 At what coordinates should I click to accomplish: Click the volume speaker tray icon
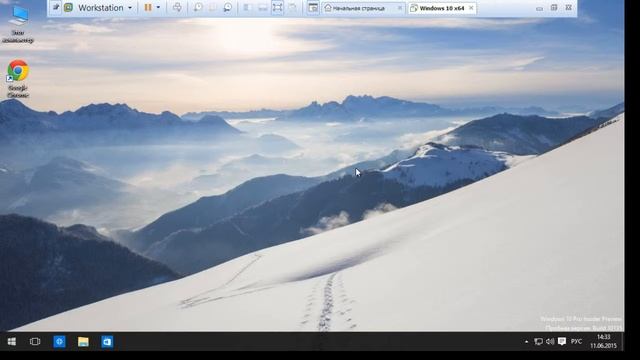coord(550,342)
